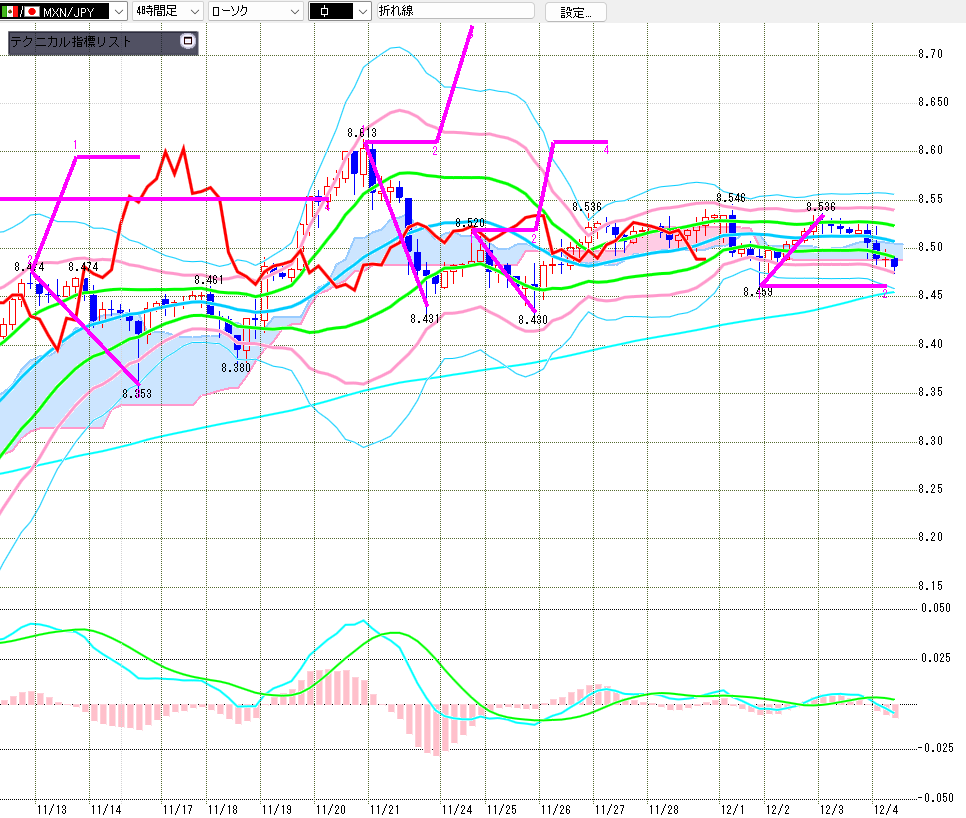Click the 8.546 peak price label
Viewport: 966px width, 818px height.
731,198
